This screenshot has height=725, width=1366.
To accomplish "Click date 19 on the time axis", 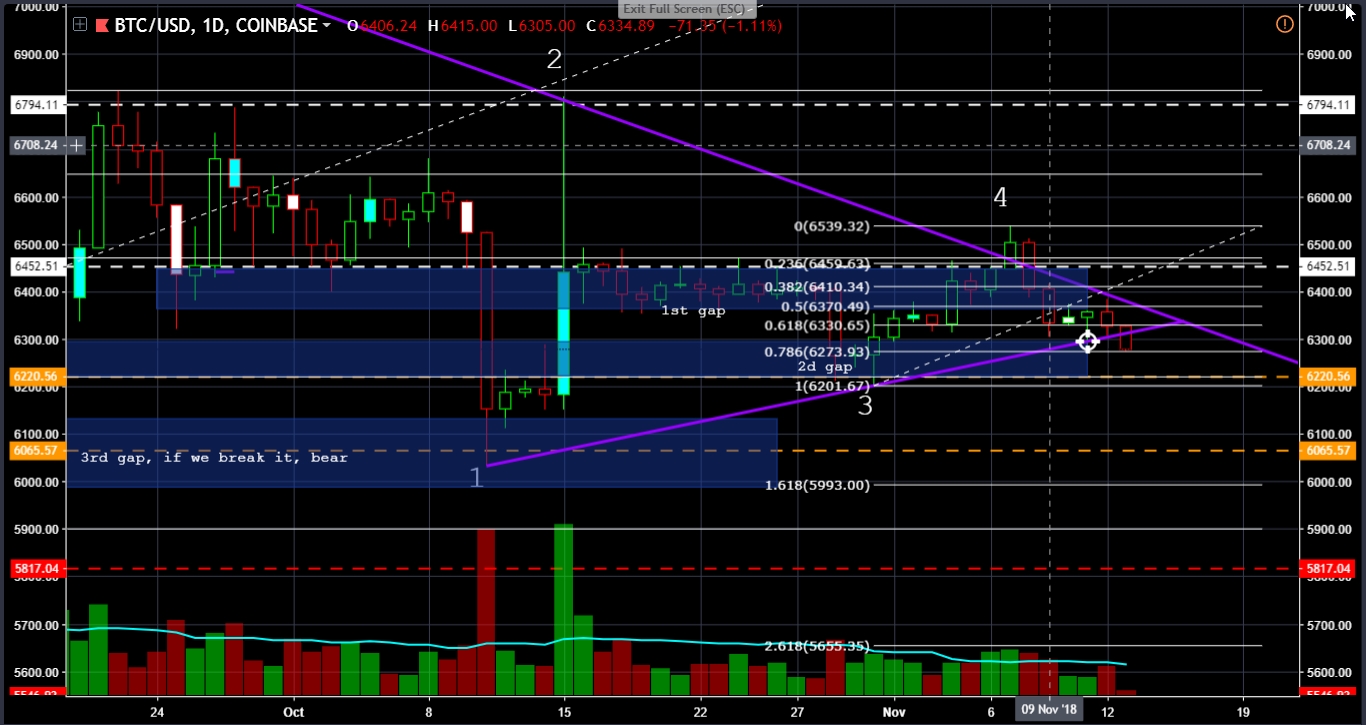I will point(1243,712).
